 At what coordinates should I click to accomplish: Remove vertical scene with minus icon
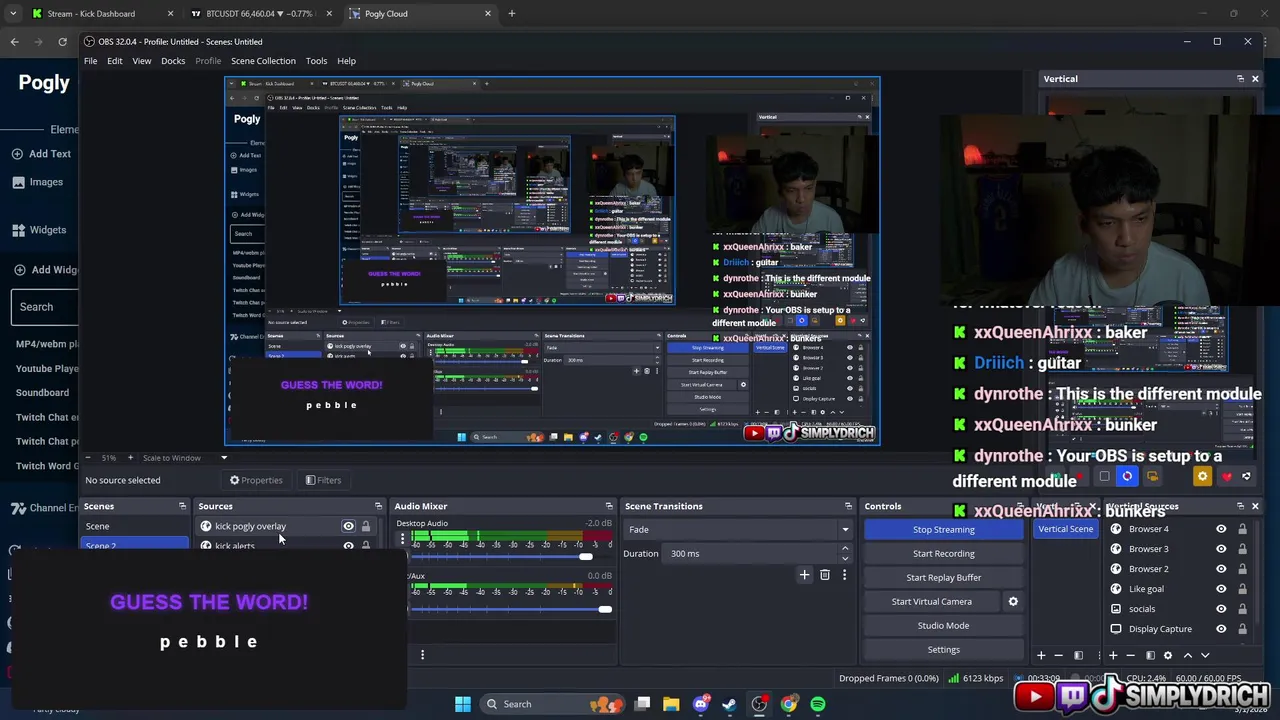point(1059,655)
